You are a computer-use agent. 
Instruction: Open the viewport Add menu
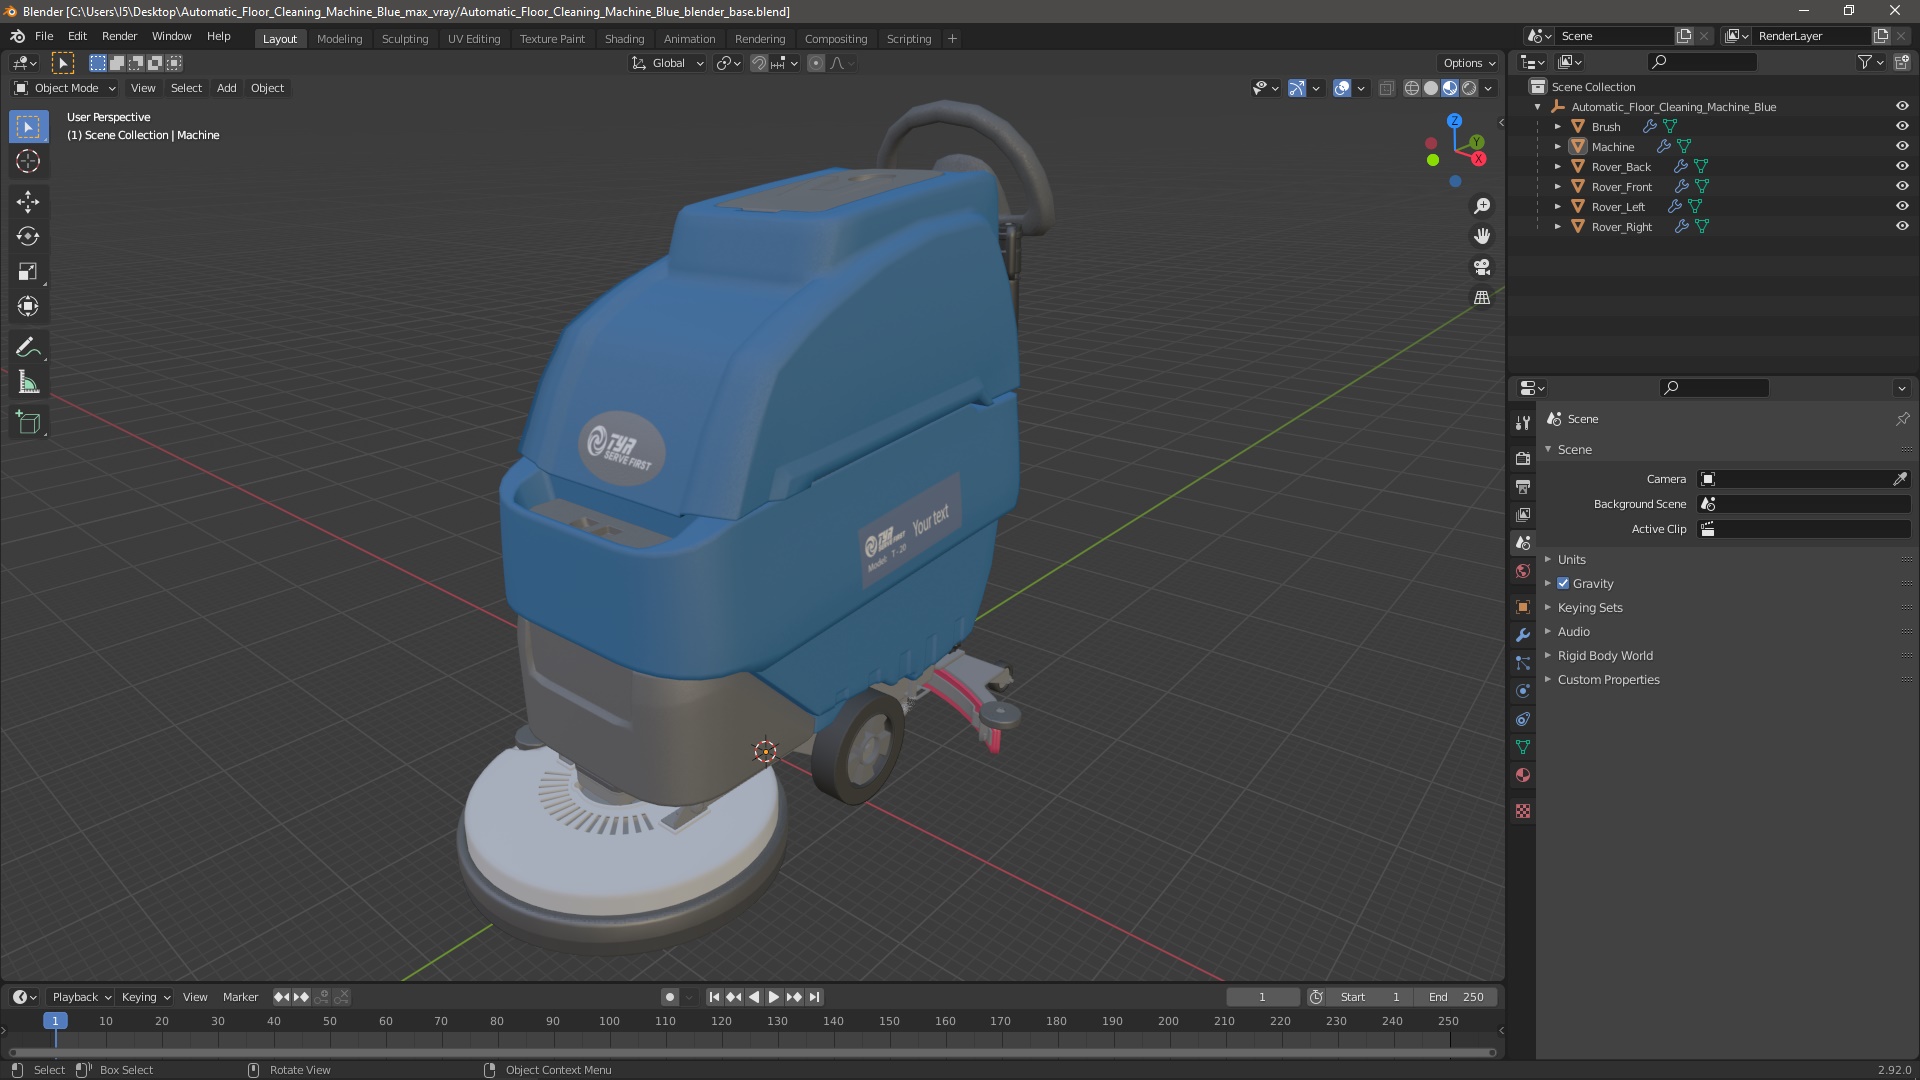click(227, 88)
